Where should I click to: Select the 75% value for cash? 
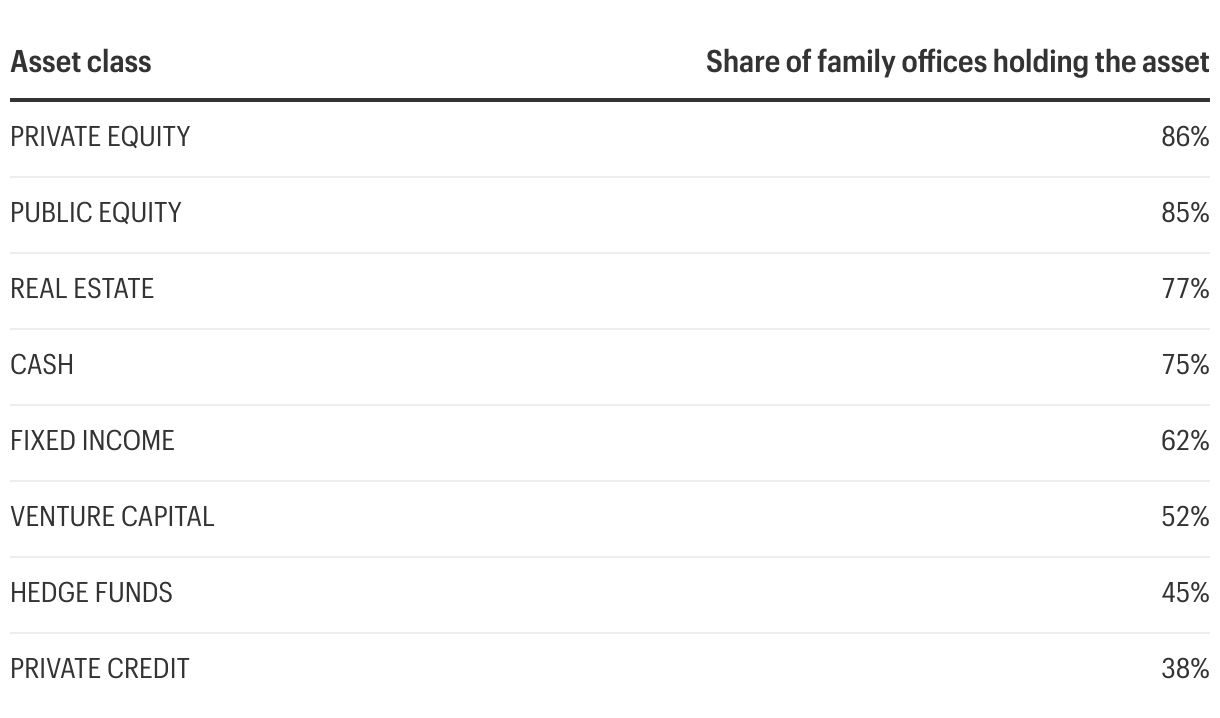pos(1186,365)
